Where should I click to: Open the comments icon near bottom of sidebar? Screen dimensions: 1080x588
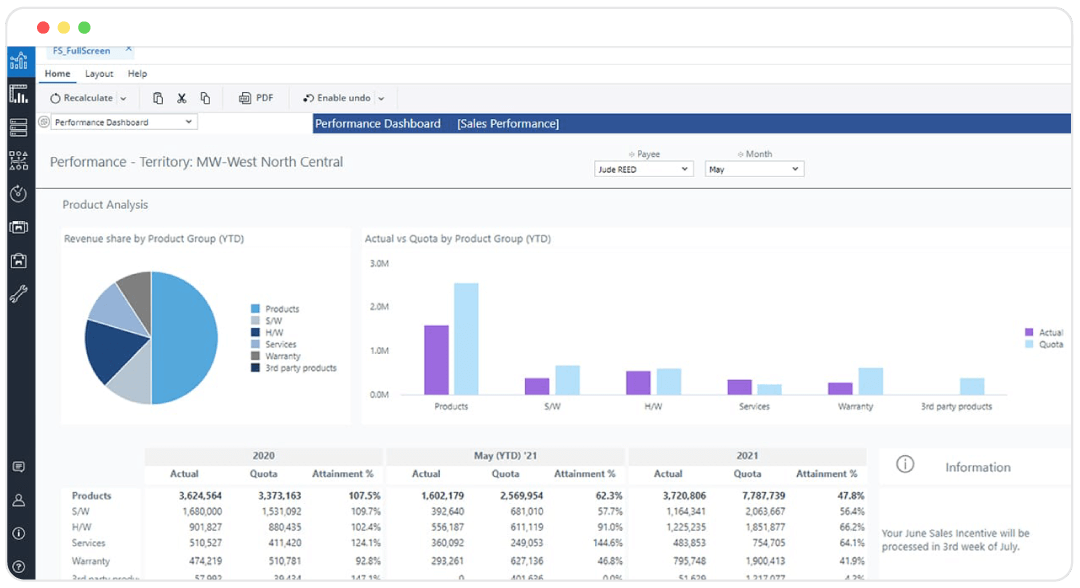pyautogui.click(x=20, y=464)
